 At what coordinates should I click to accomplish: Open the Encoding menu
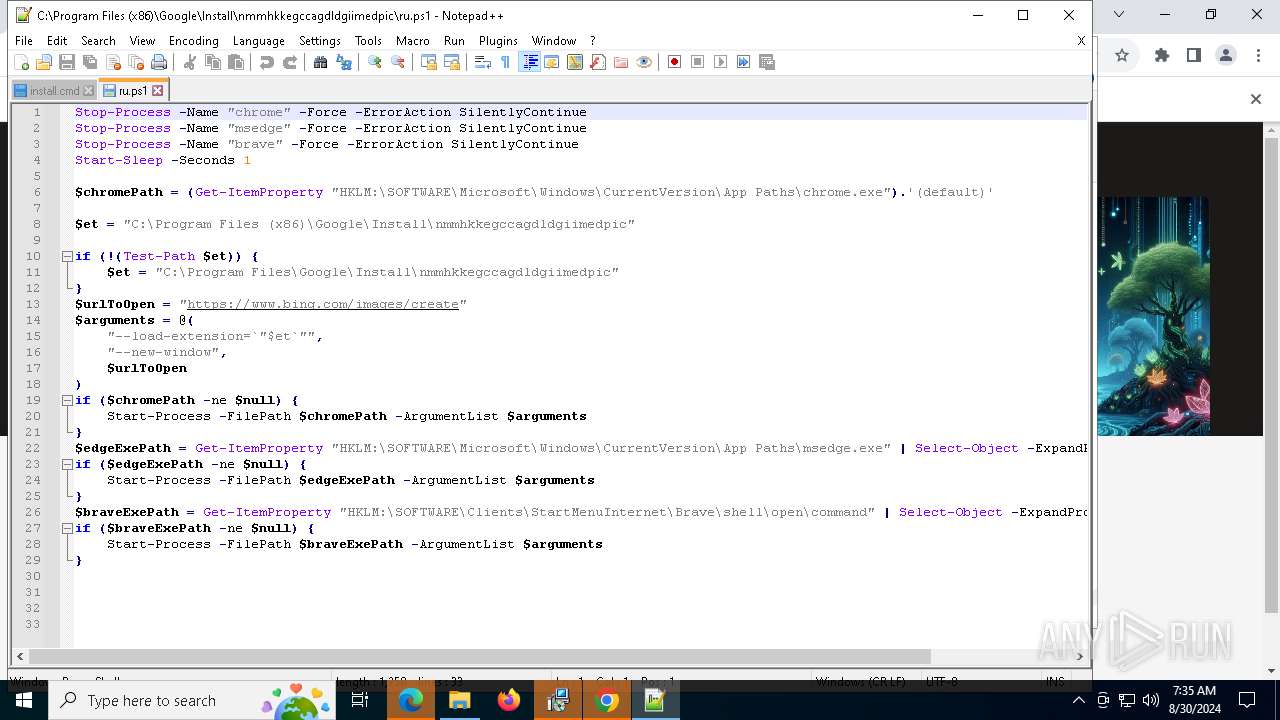[194, 41]
